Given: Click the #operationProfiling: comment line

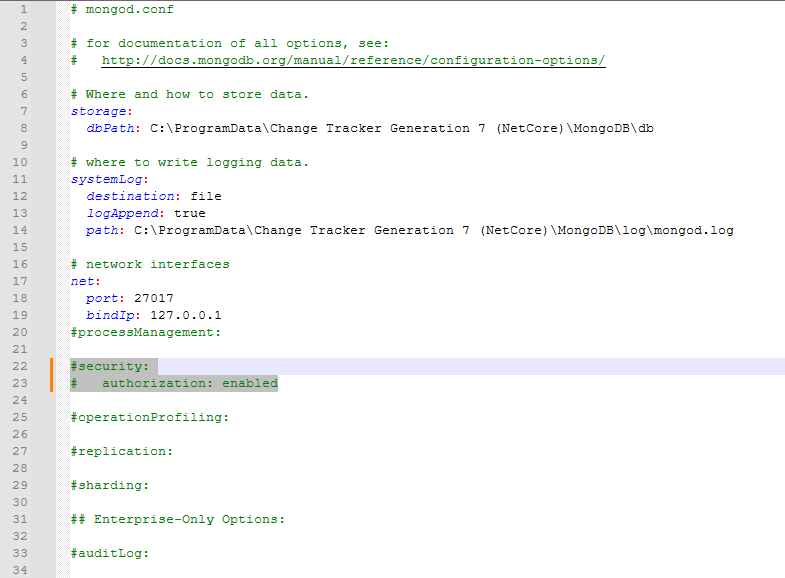Looking at the screenshot, I should tap(150, 417).
